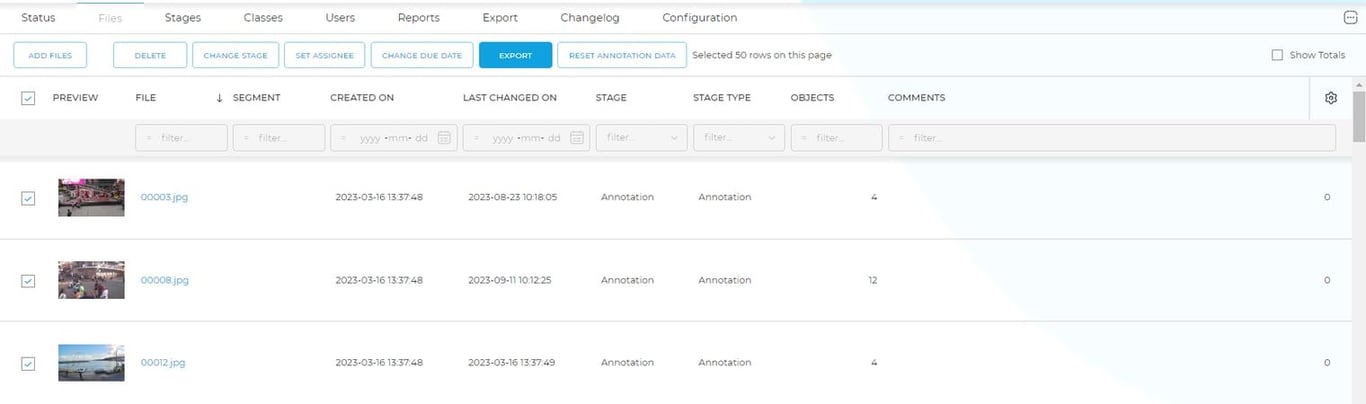Image resolution: width=1366 pixels, height=404 pixels.
Task: Click the preview thumbnail of 00008.jpg
Action: click(x=91, y=280)
